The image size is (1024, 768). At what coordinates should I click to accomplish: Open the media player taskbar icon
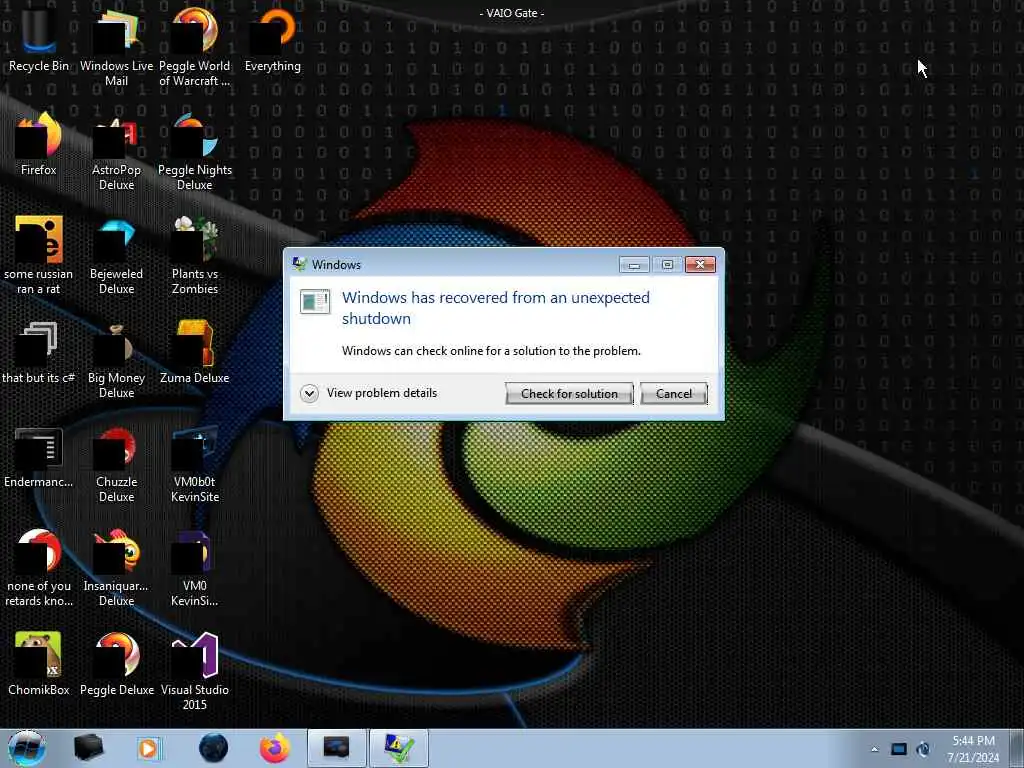(149, 748)
